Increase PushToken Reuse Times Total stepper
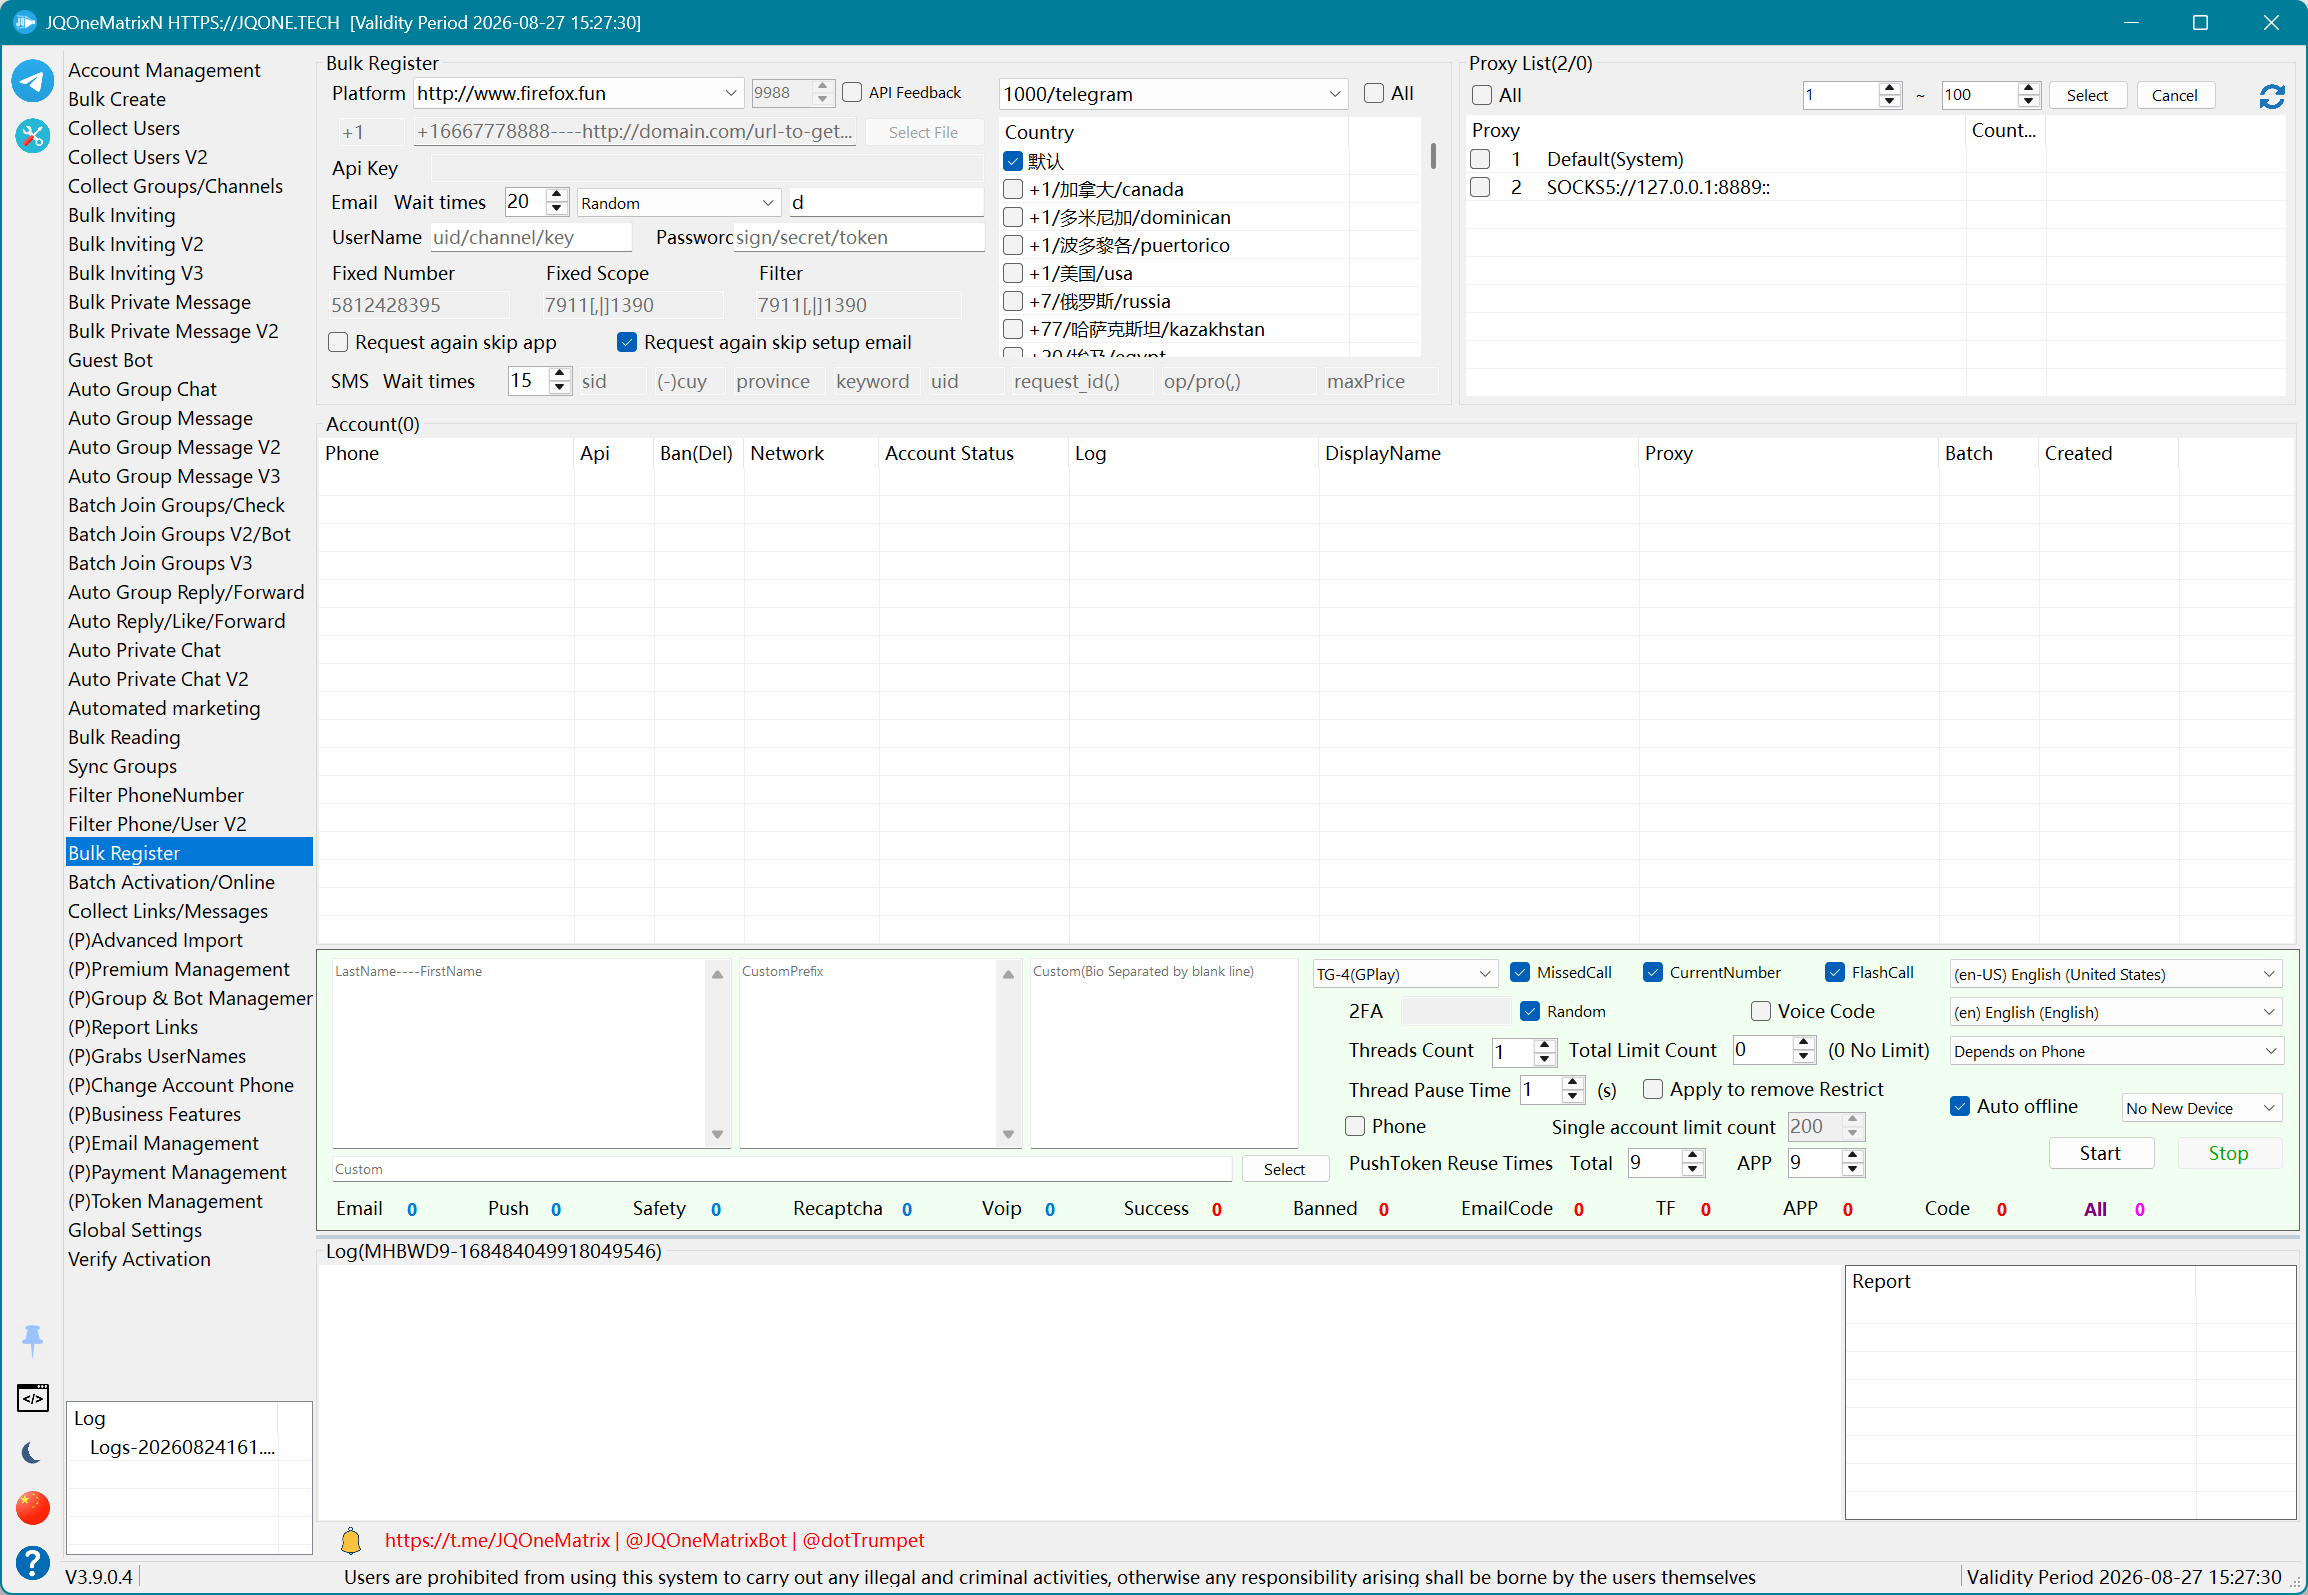The image size is (2308, 1595). (1693, 1156)
